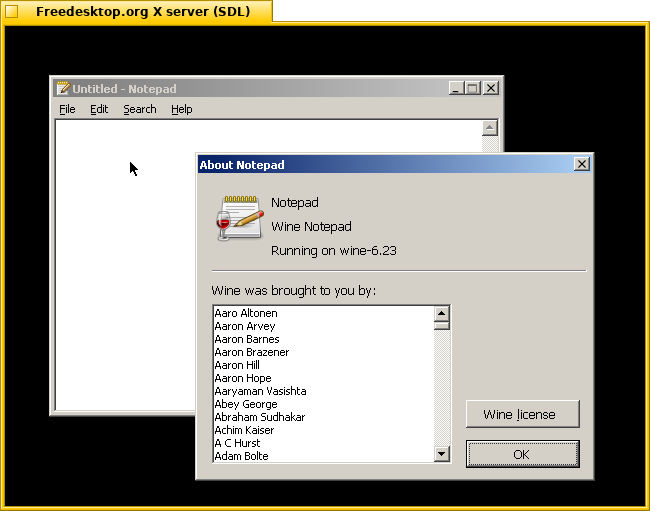Click the Wine Notepad icon in About dialog

click(239, 218)
